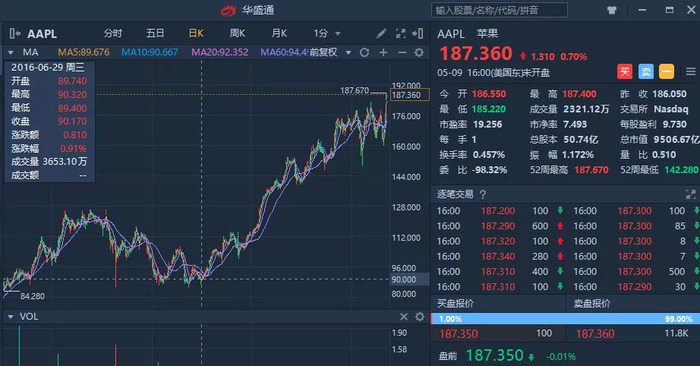Open the 前复权 adjustment dropdown

pyautogui.click(x=330, y=53)
